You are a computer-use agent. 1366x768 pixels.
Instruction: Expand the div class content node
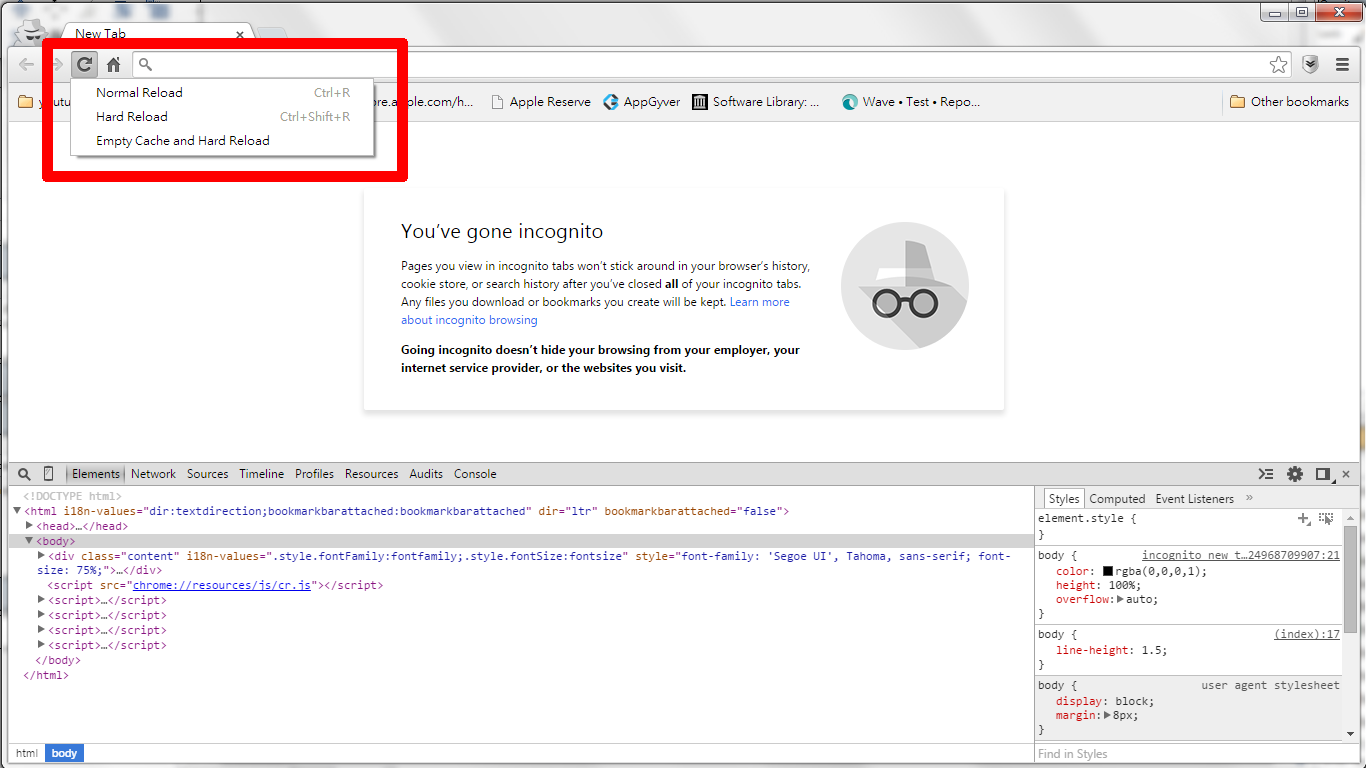coord(41,556)
